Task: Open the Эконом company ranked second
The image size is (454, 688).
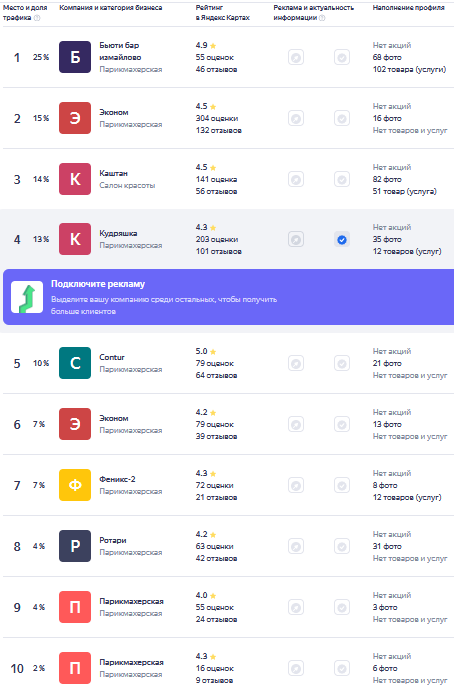Action: tap(114, 112)
